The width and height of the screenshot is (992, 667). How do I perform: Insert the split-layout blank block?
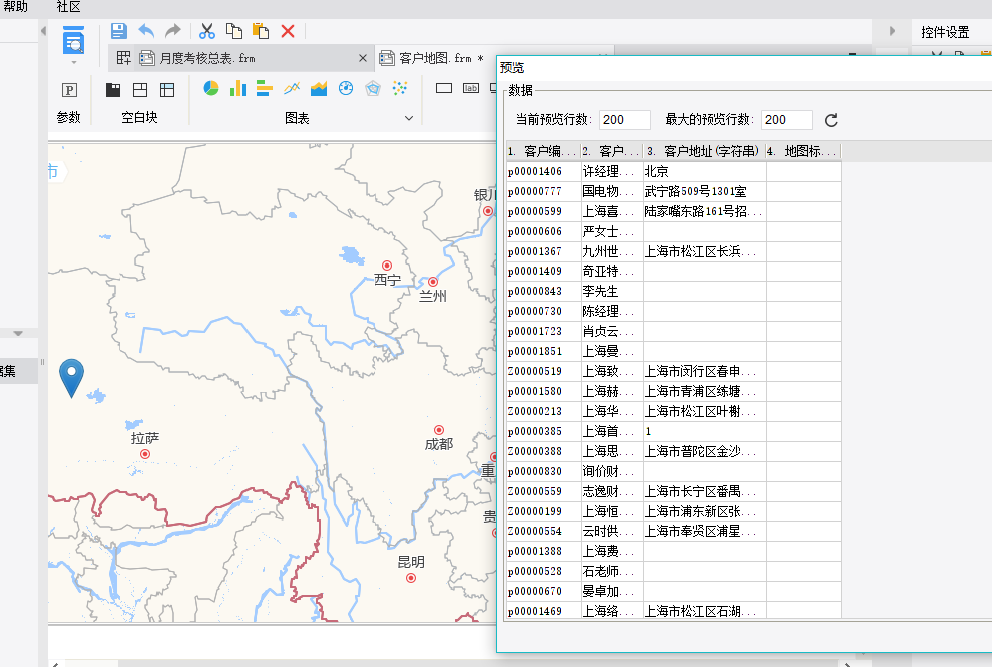coord(140,90)
